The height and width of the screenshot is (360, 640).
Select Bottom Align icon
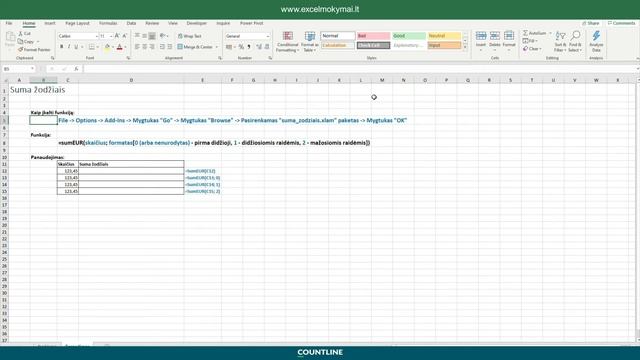[152, 36]
